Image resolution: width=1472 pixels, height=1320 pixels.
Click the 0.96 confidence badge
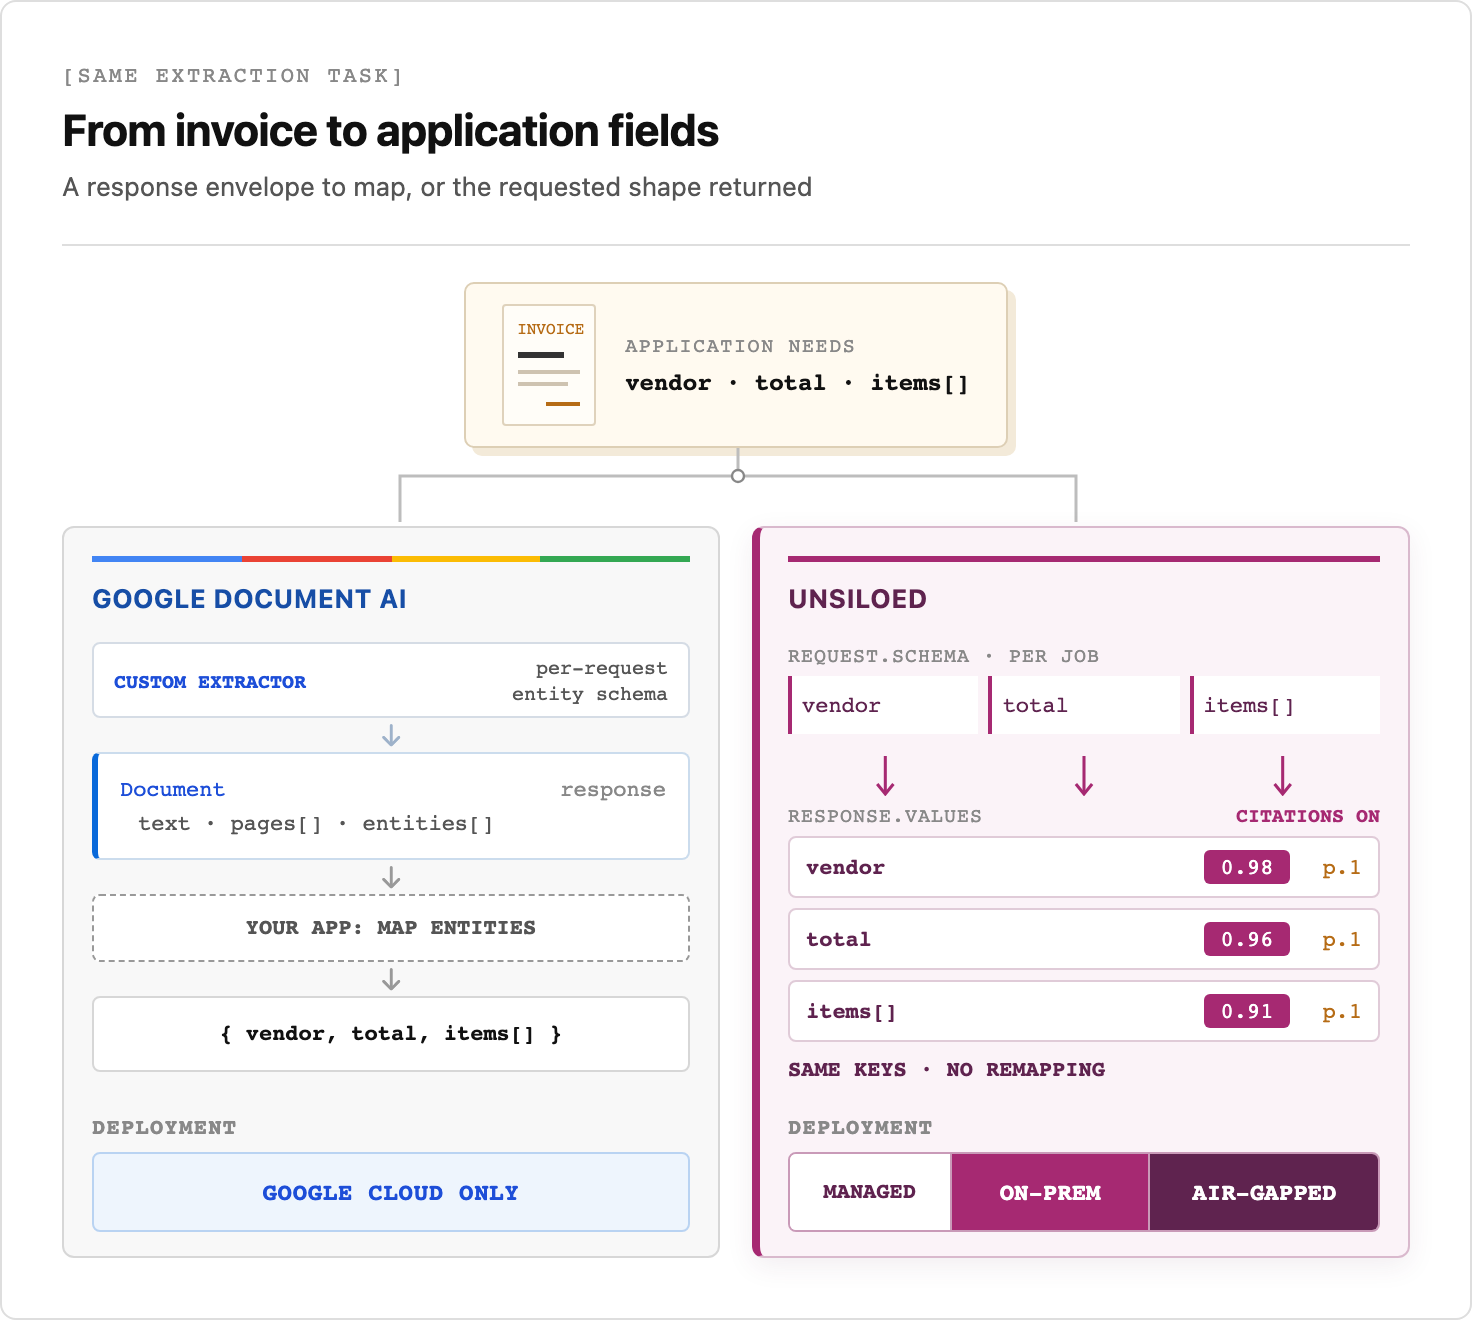pyautogui.click(x=1247, y=939)
